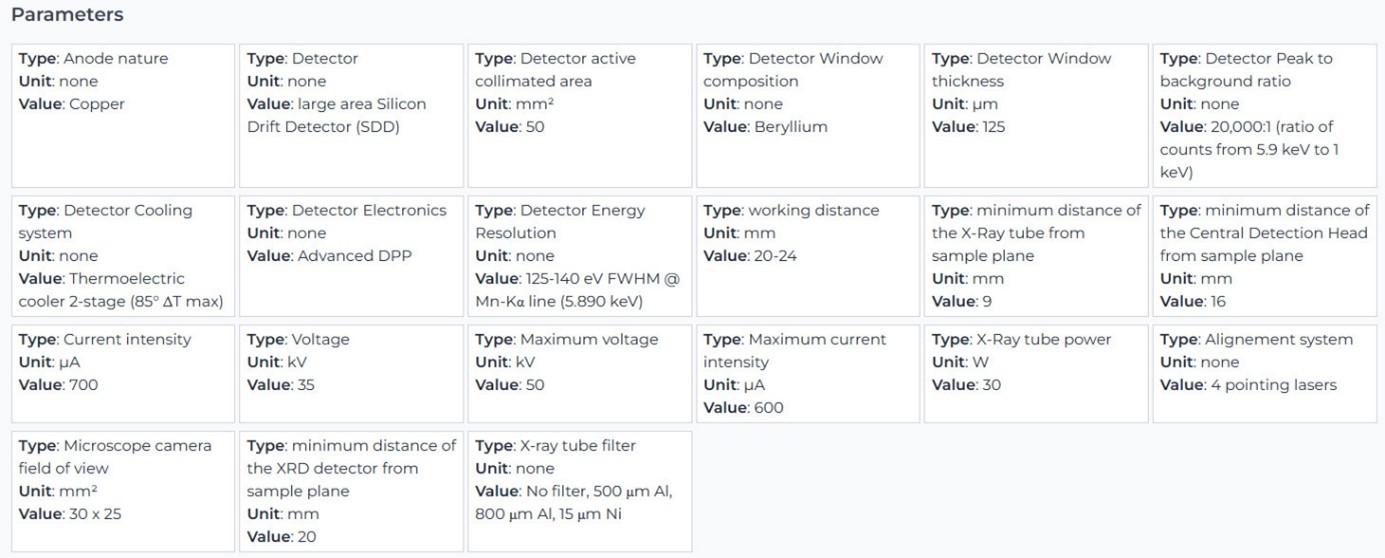This screenshot has width=1385, height=558.
Task: Click the working distance 20-24 card
Action: coord(807,256)
